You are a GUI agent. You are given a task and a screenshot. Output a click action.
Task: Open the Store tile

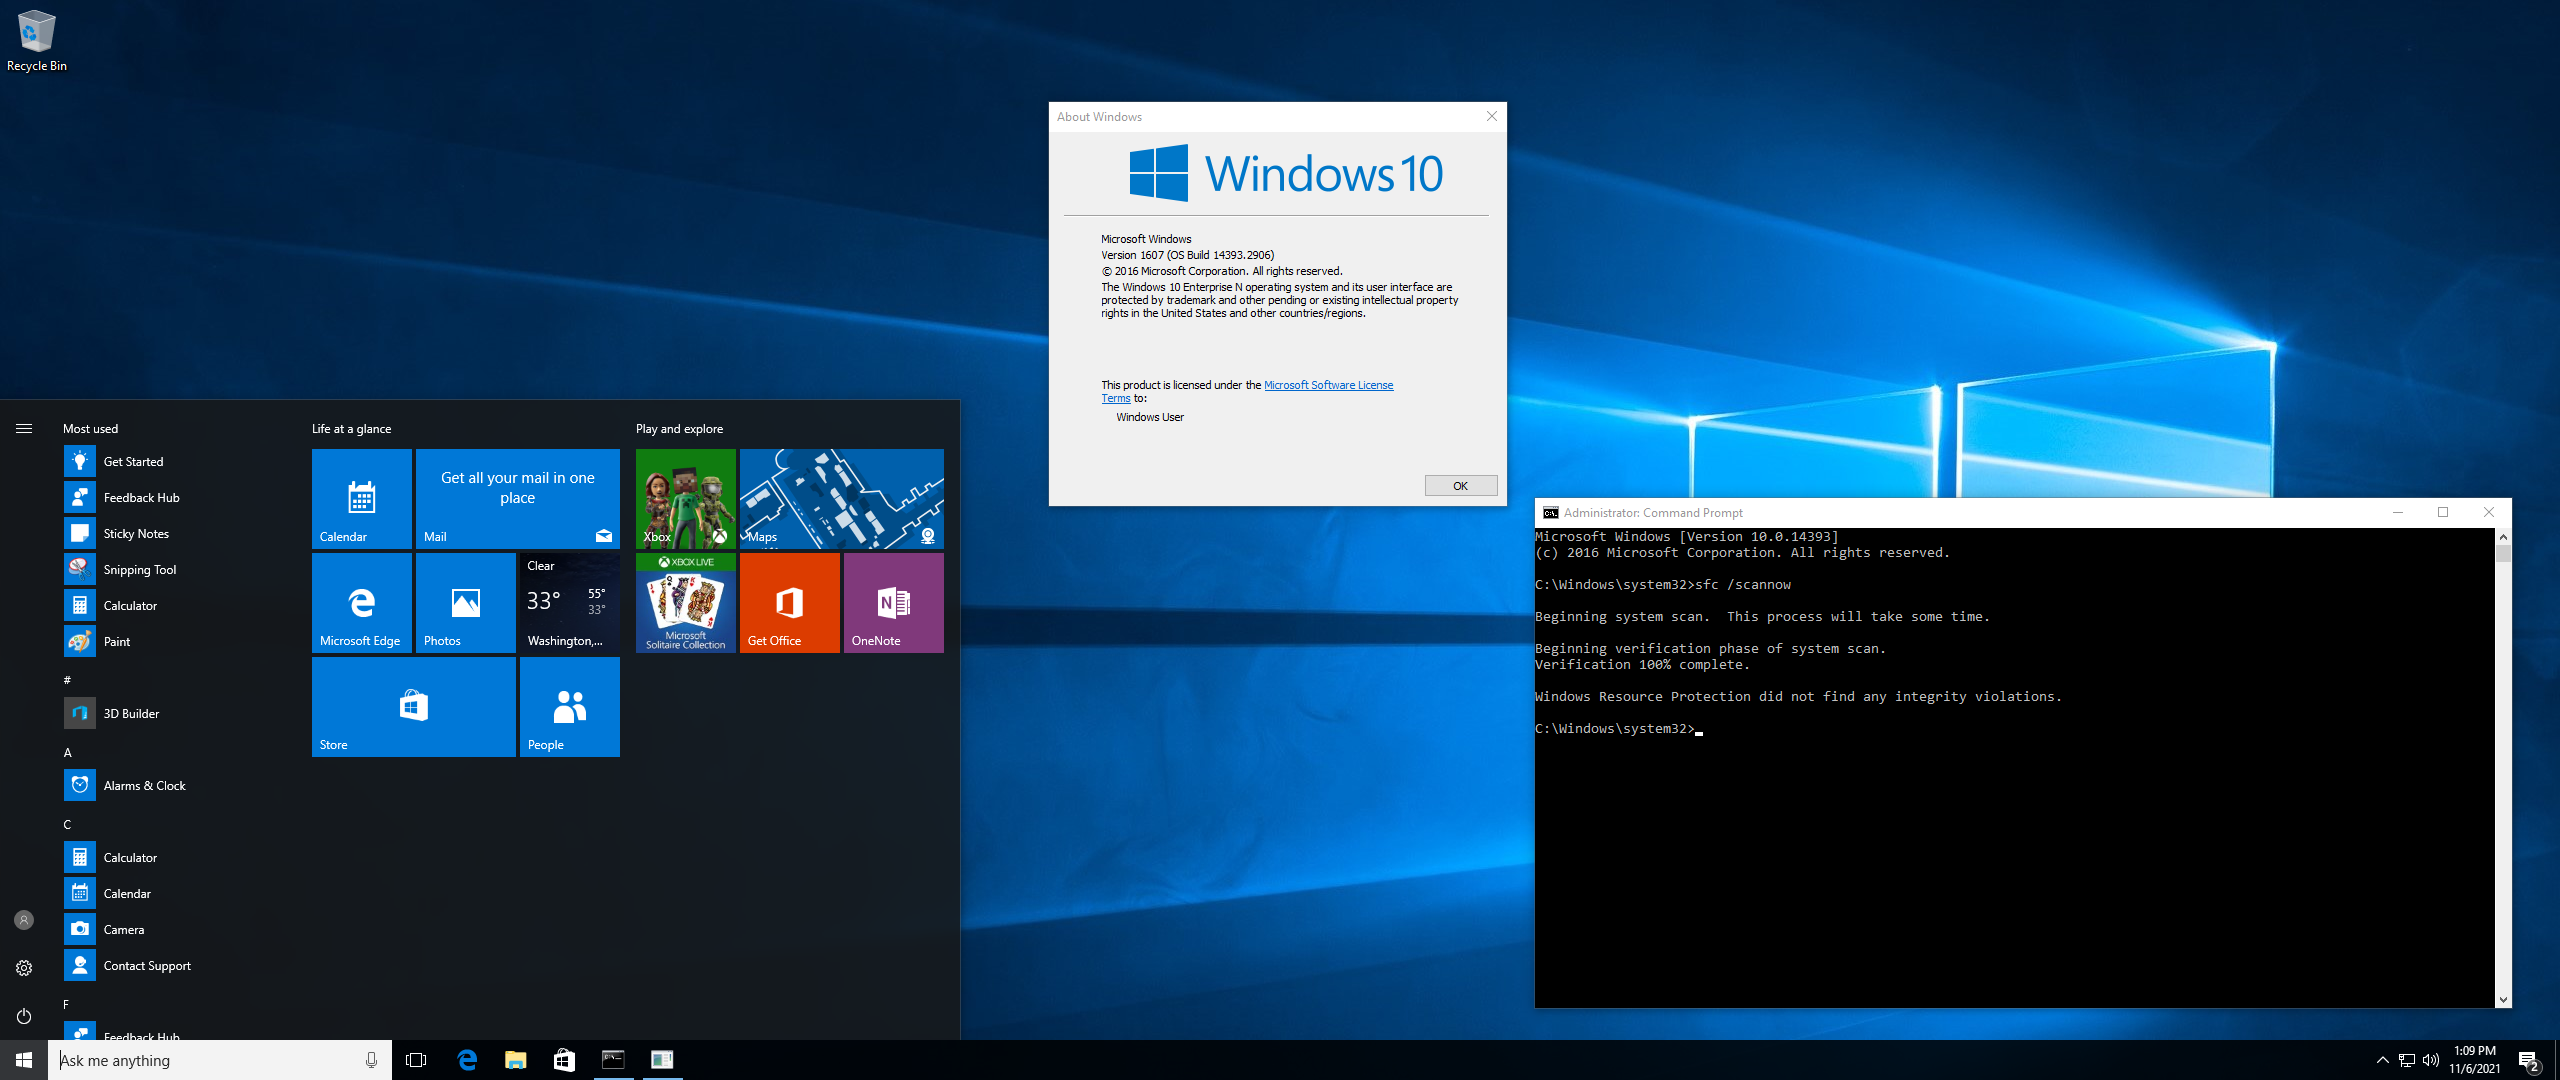[414, 707]
